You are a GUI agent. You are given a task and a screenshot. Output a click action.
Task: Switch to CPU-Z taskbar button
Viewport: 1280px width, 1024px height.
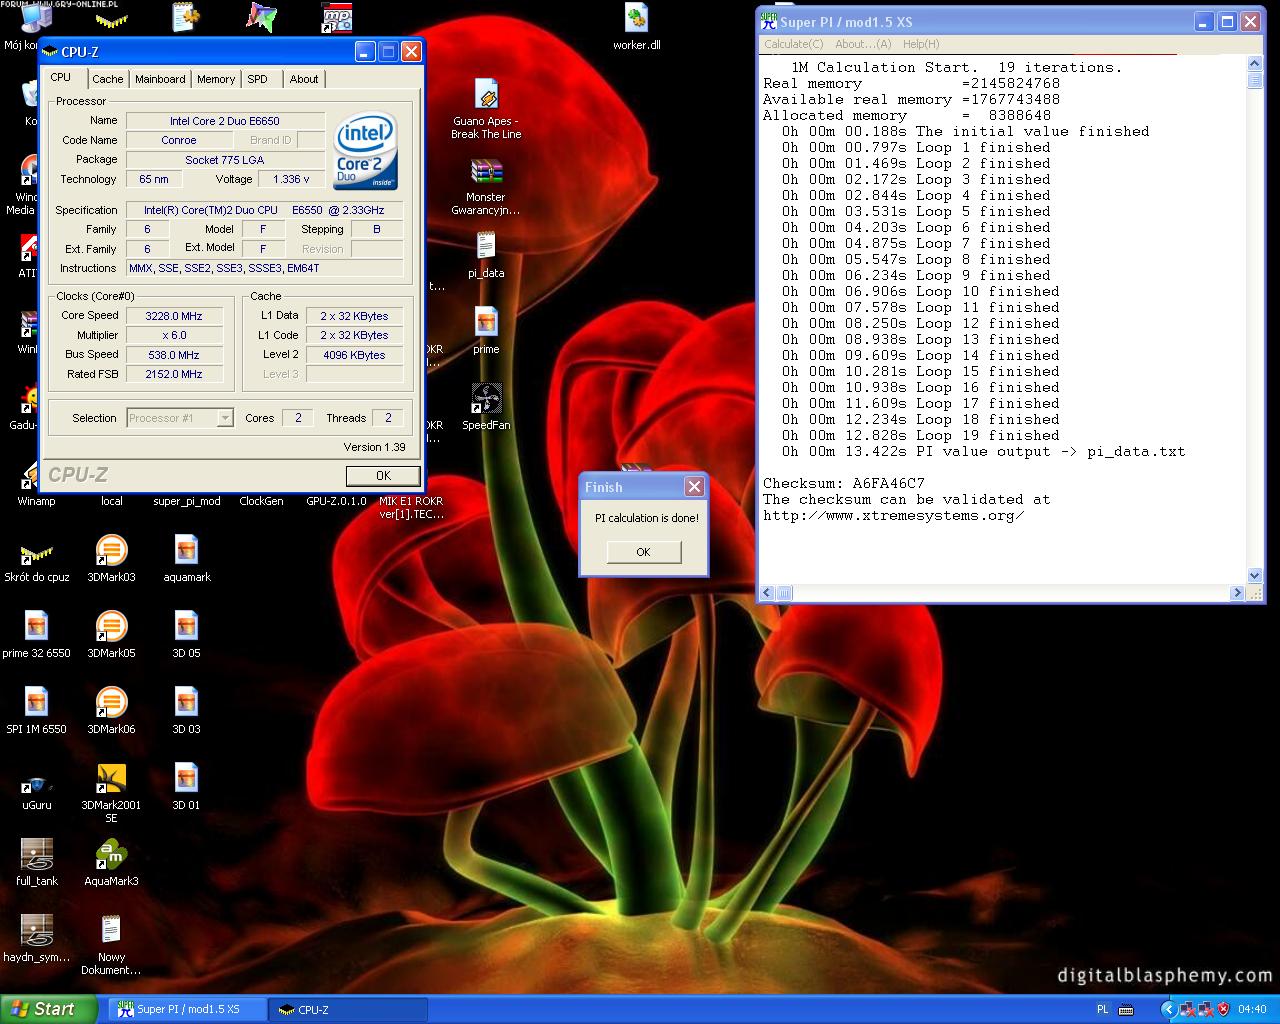pos(348,1010)
